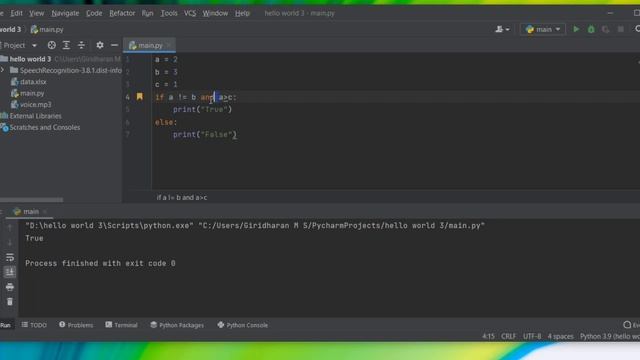Open the user account icon in toolbar

[502, 29]
